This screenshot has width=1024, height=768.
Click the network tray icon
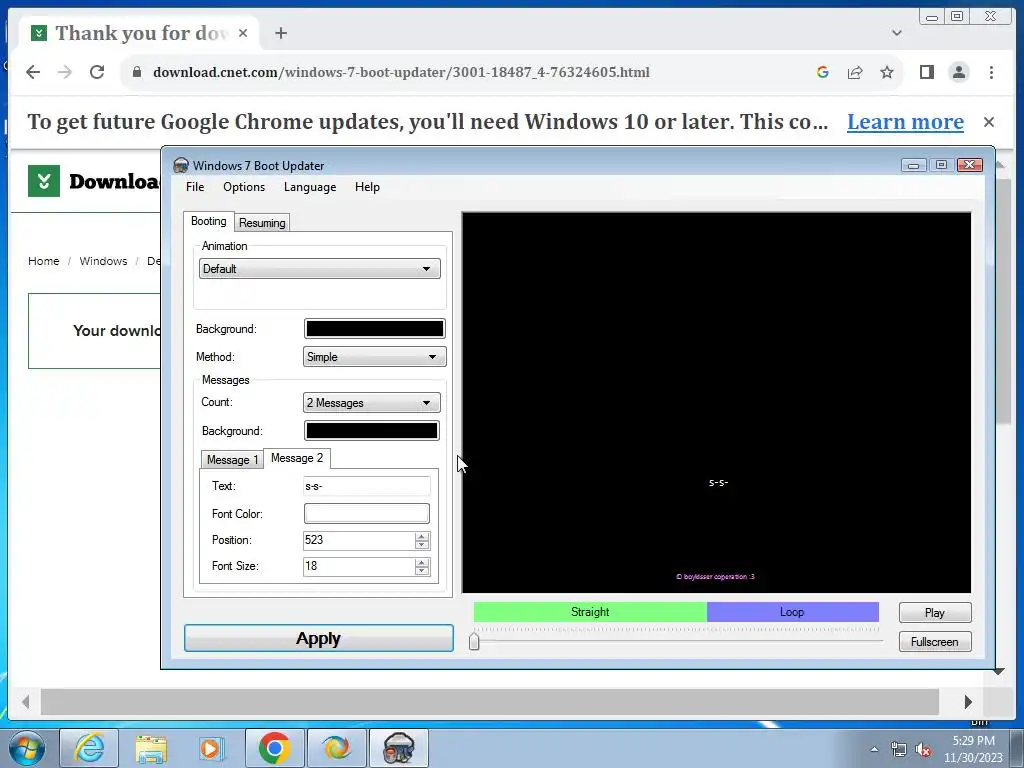[899, 750]
